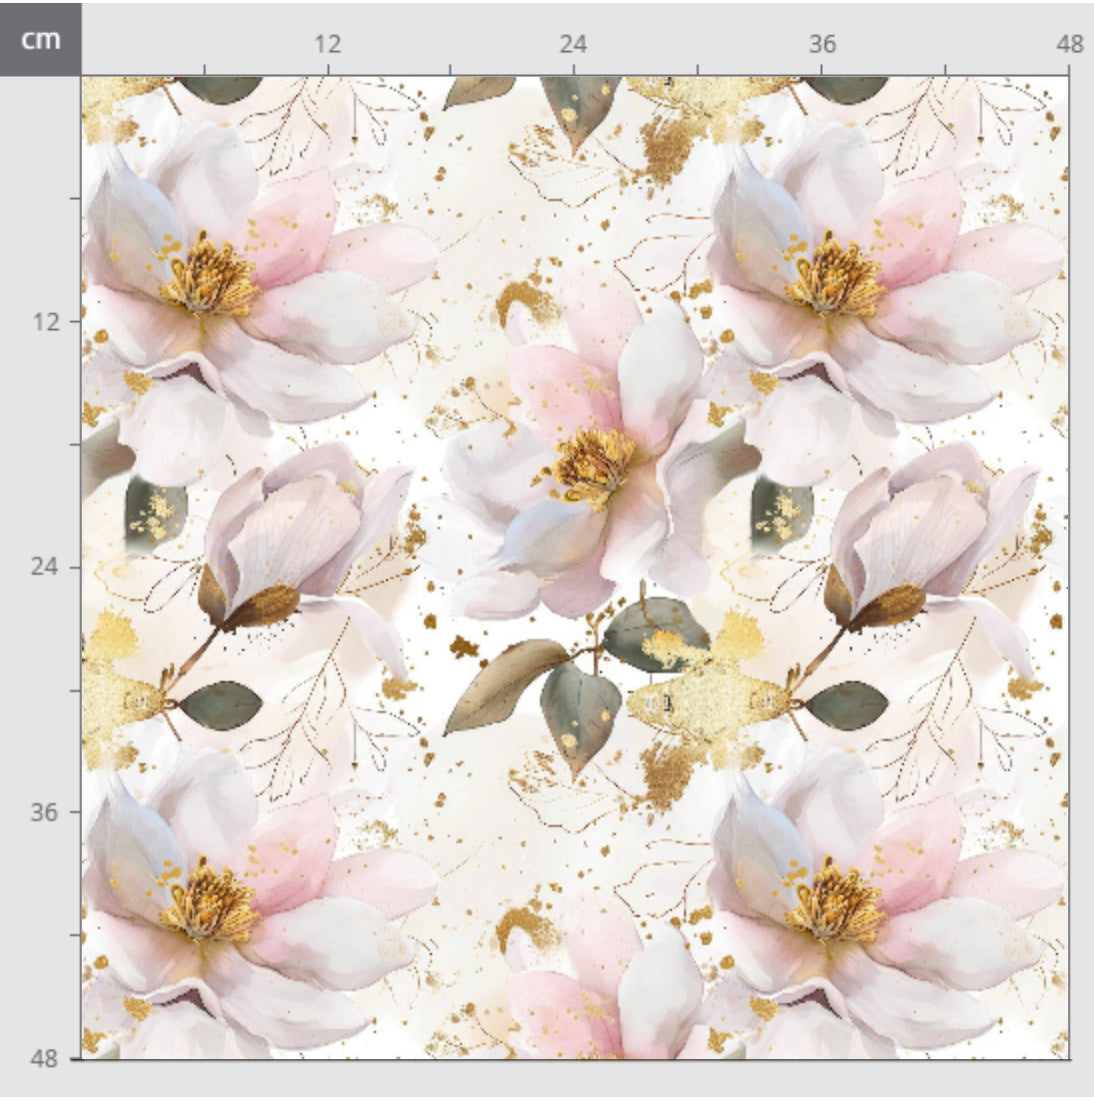Viewport: 1094px width, 1100px height.
Task: Click the 24 mark on the top ruler
Action: click(x=573, y=44)
